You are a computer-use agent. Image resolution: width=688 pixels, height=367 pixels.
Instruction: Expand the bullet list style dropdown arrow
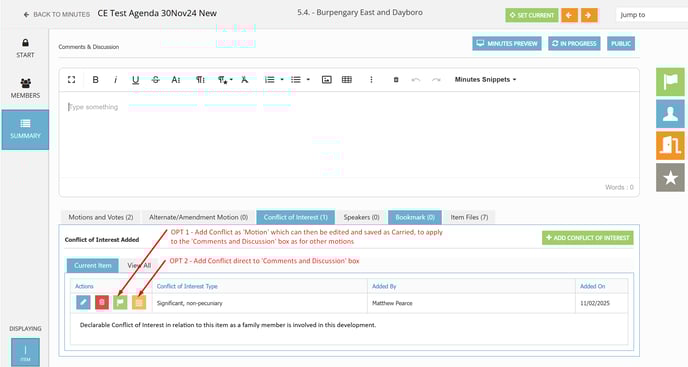pos(308,79)
